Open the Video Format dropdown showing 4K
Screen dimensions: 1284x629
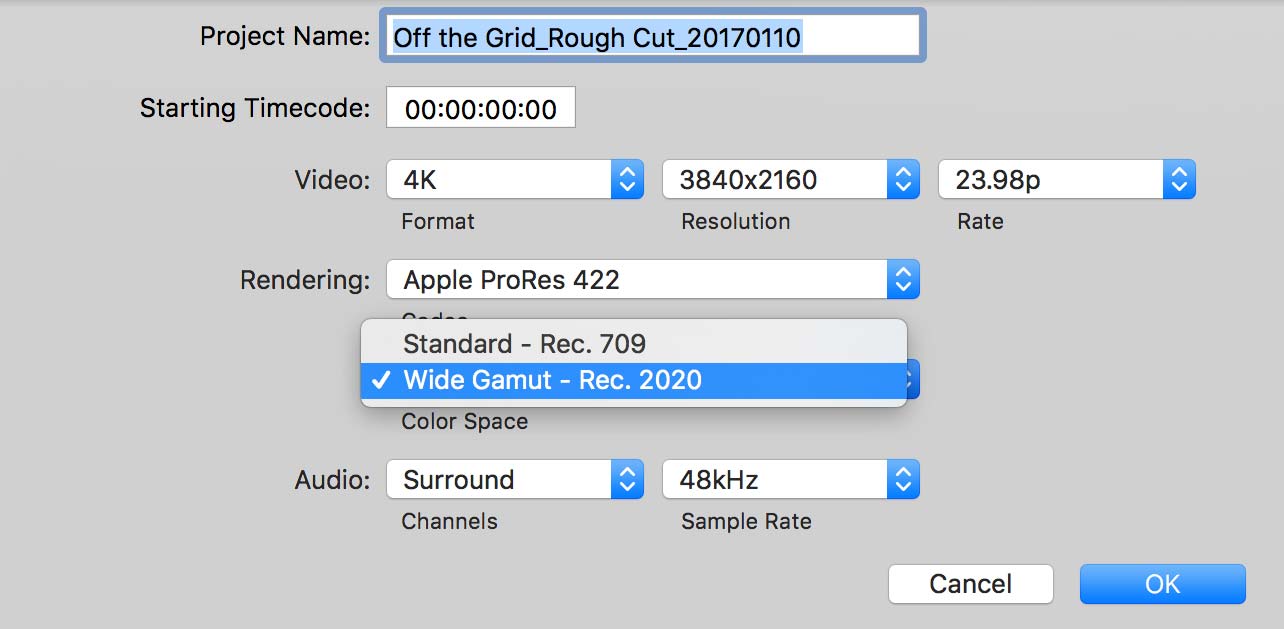pyautogui.click(x=515, y=180)
